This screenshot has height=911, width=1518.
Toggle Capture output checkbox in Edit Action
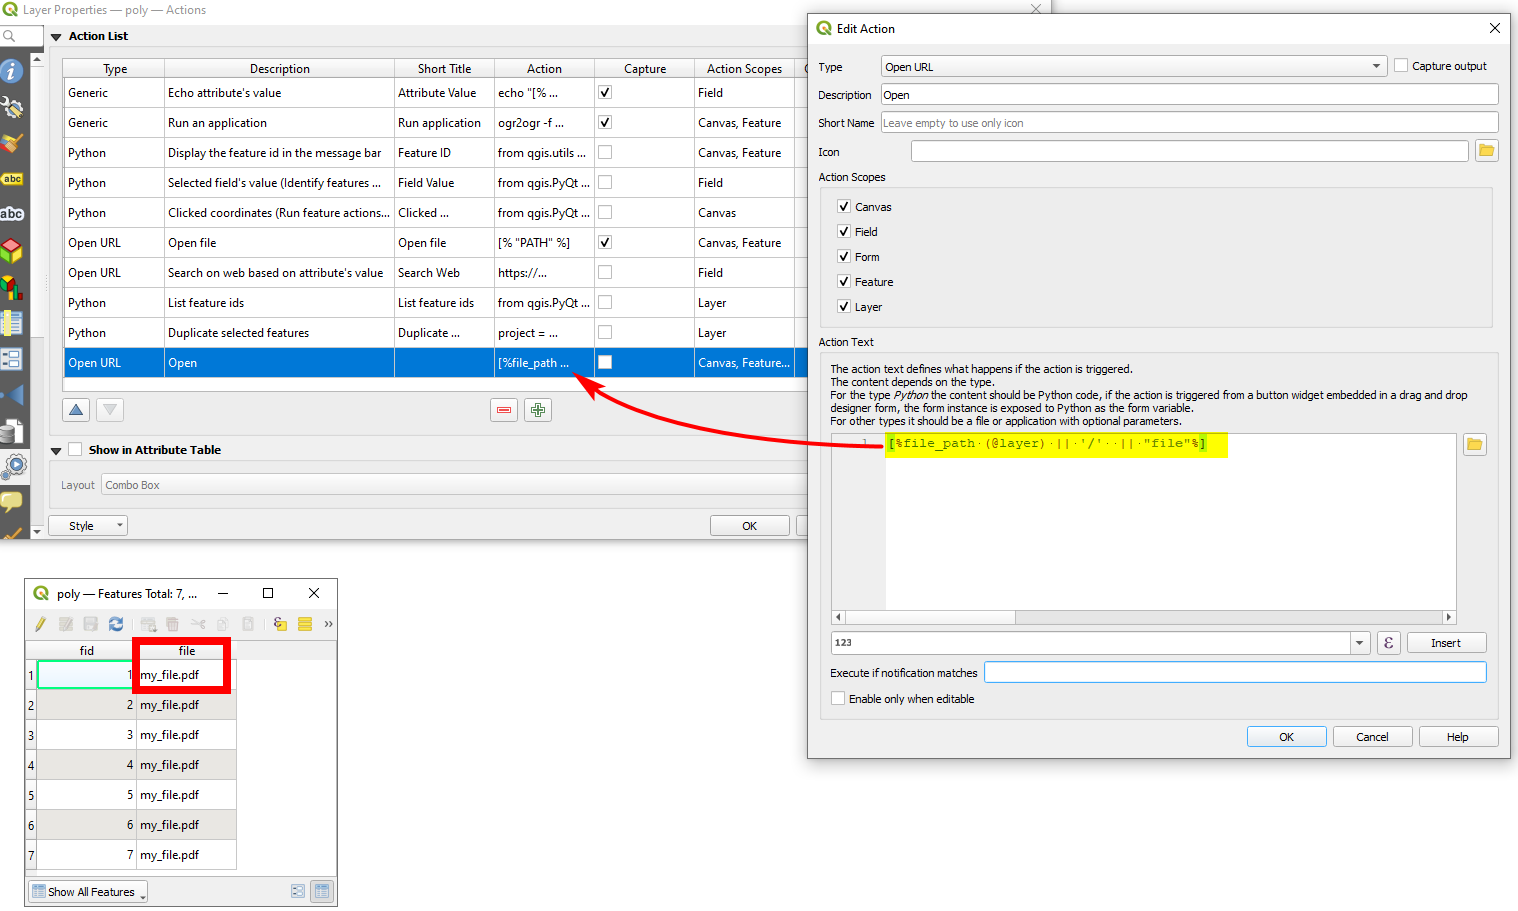[1401, 65]
